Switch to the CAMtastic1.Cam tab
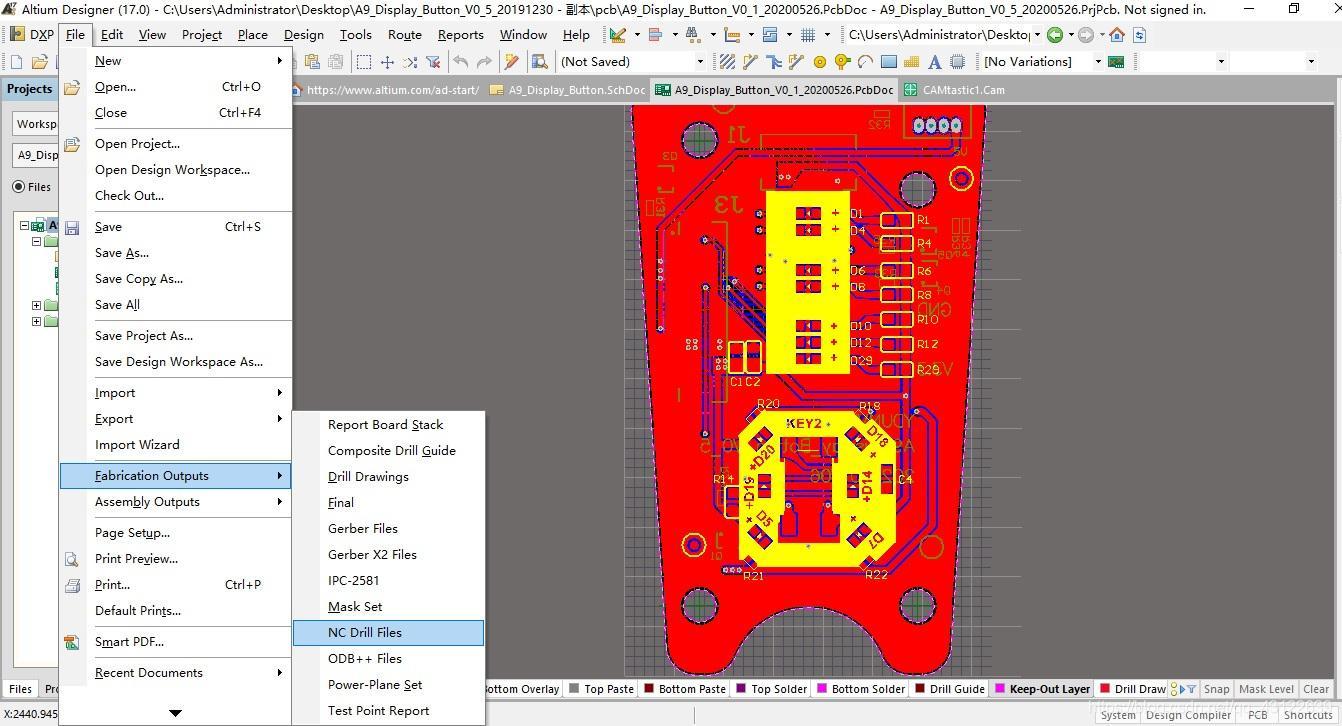 pyautogui.click(x=954, y=89)
